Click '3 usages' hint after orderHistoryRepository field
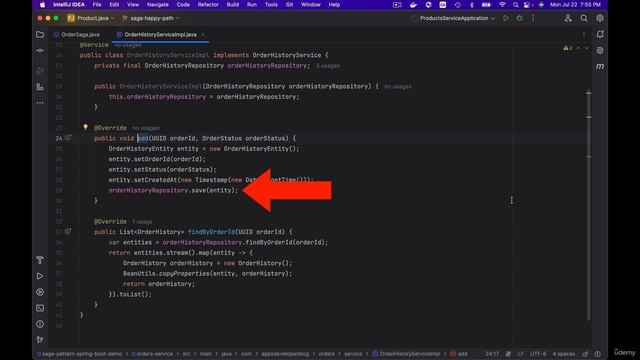Image resolution: width=640 pixels, height=360 pixels. coord(328,66)
